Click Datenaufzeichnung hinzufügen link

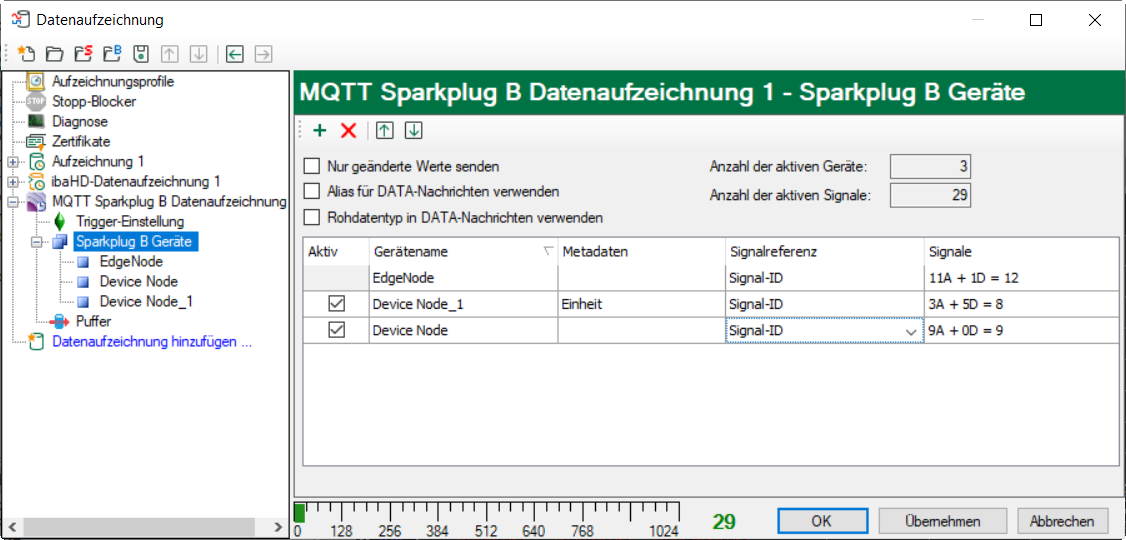coord(152,342)
